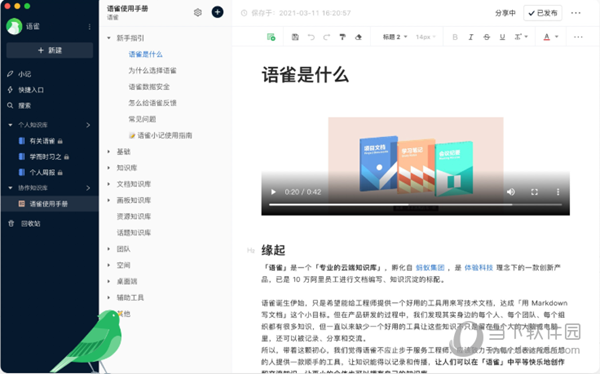This screenshot has width=600, height=374.
Task: Open the account options vertical dots
Action: click(89, 27)
